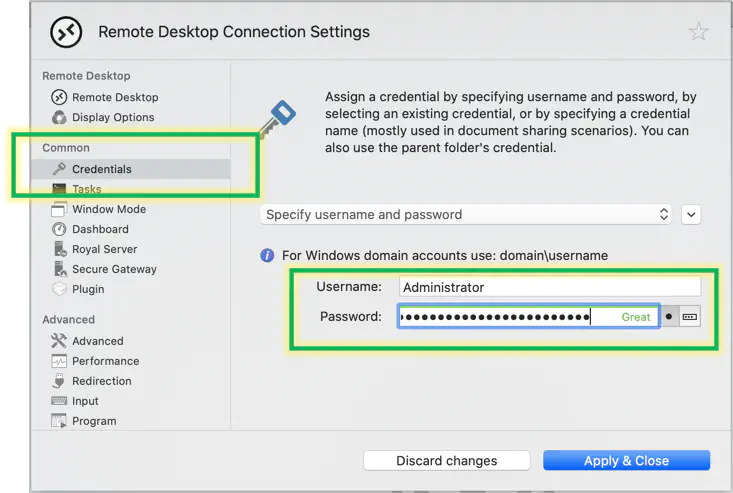
Task: Click the Advanced tools icon
Action: click(59, 341)
